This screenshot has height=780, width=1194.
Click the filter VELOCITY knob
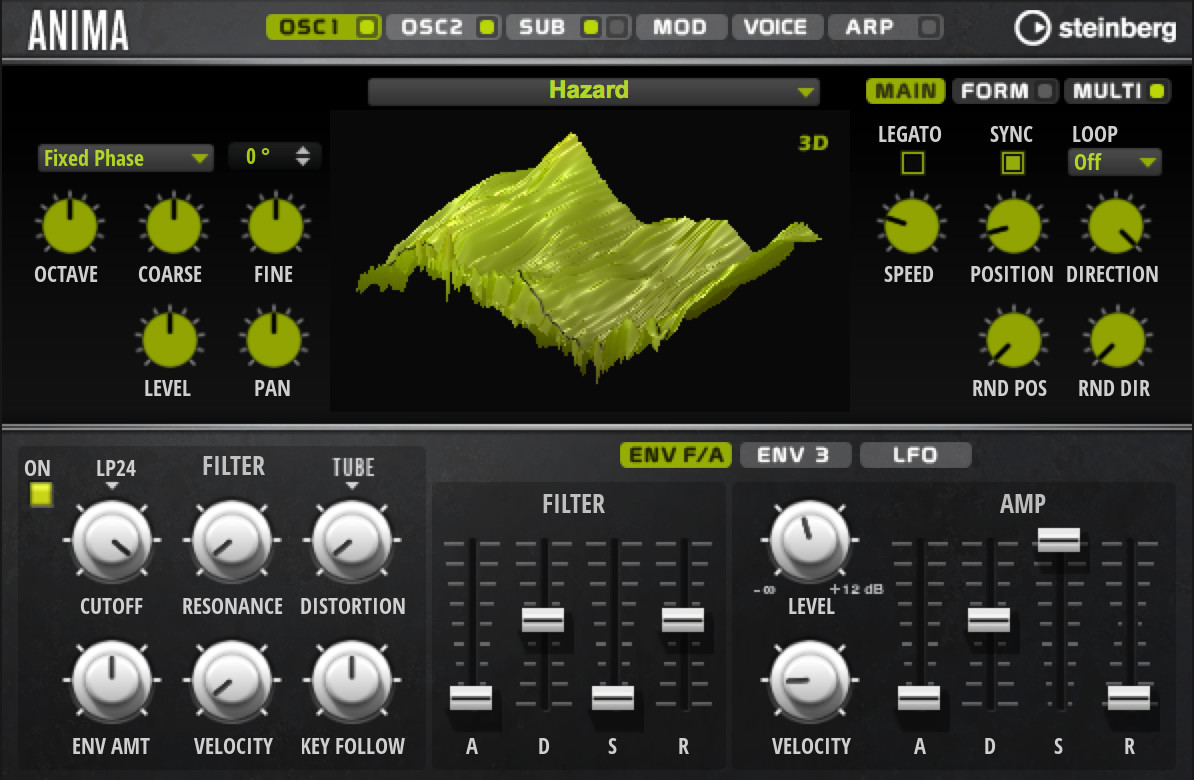(x=231, y=680)
